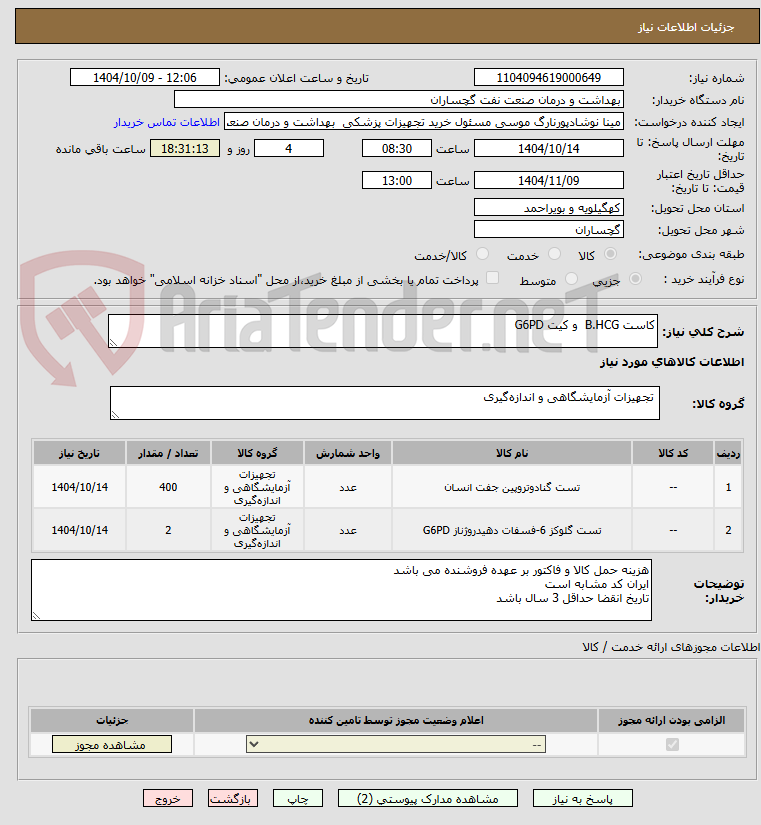Click ایجاد کننده درخواست field
Viewport: 761px width, 825px height.
(x=424, y=122)
